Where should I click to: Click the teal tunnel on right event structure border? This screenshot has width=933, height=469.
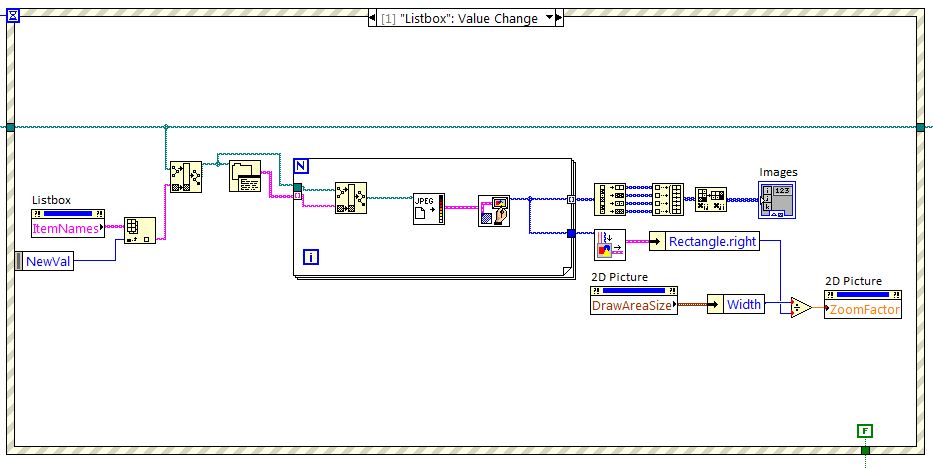921,127
